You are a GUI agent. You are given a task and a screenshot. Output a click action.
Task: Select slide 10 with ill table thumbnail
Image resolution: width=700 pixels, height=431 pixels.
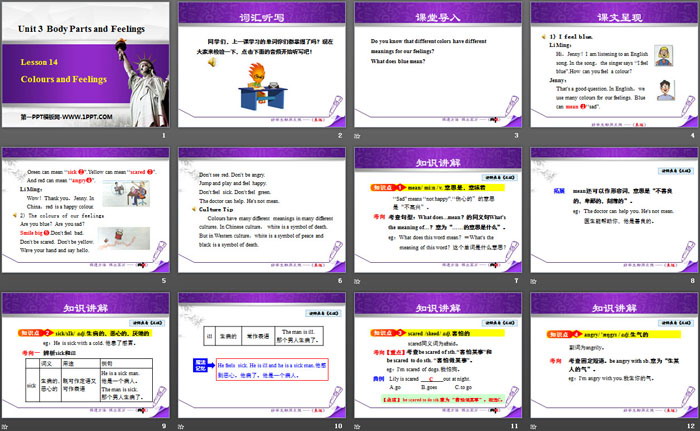click(262, 355)
